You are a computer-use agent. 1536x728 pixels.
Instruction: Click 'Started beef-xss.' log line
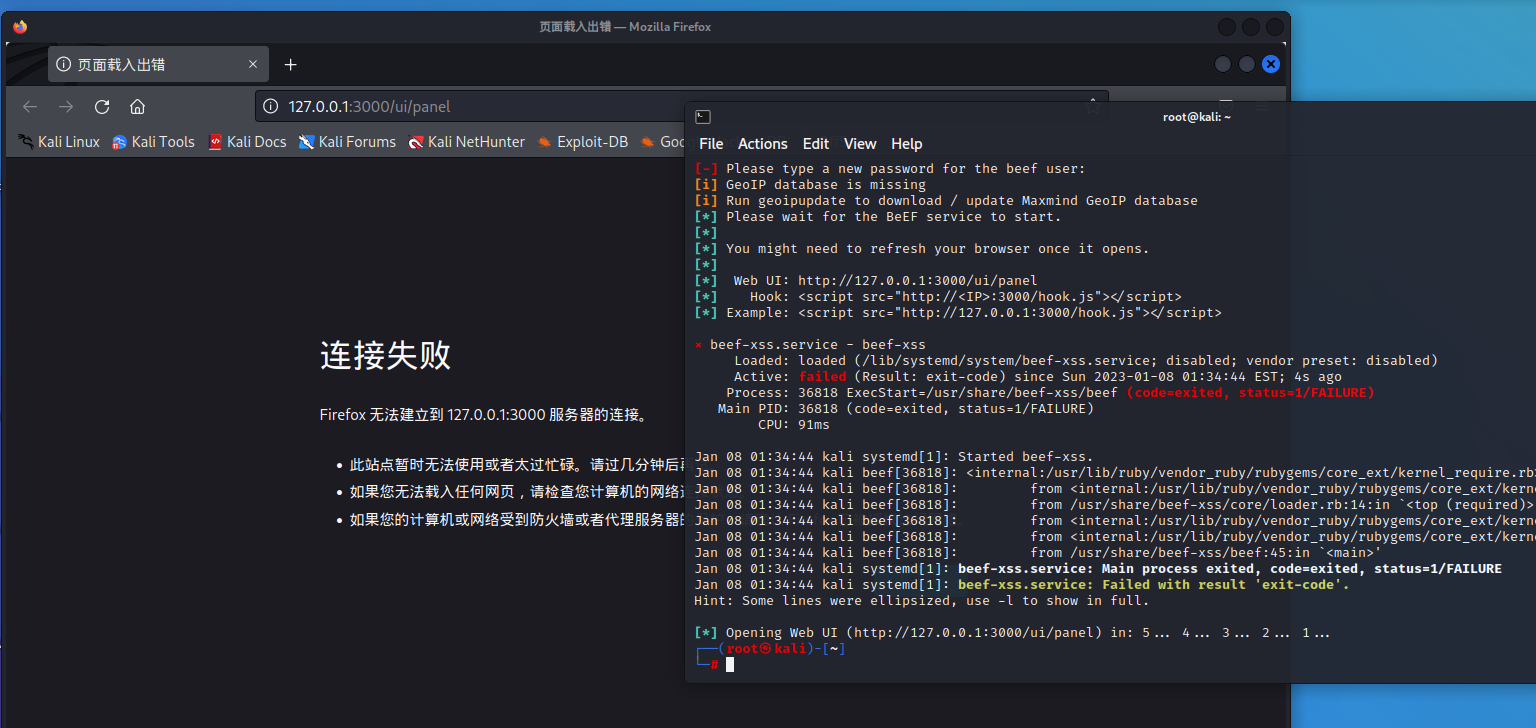click(x=894, y=456)
